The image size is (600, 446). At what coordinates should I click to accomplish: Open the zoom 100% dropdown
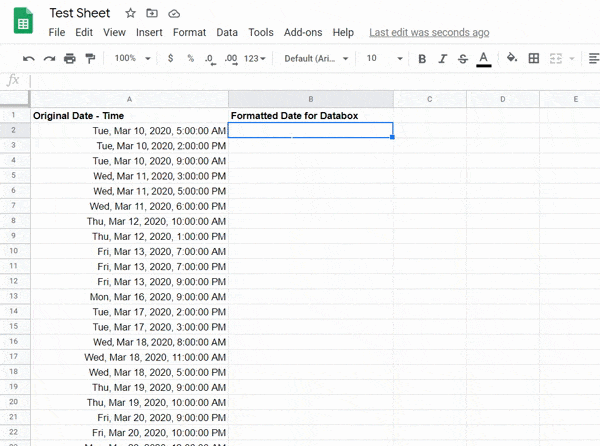click(x=130, y=59)
